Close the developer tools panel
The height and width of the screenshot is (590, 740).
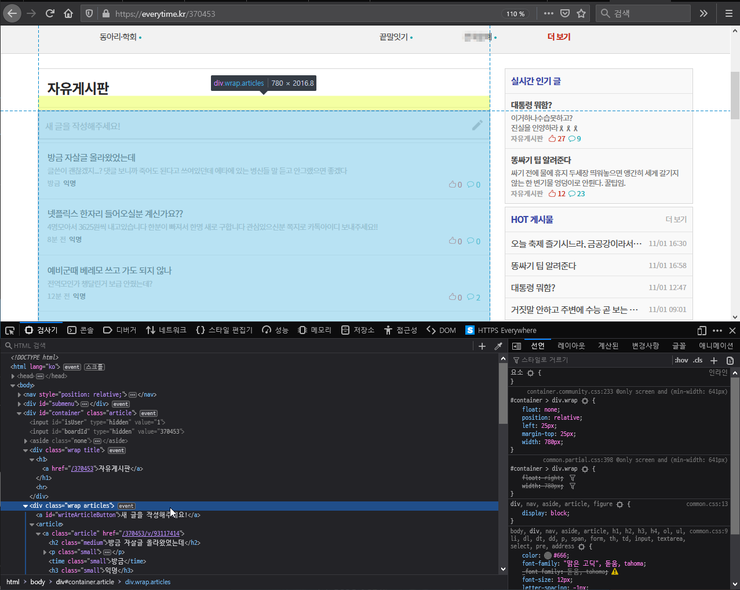pos(732,330)
